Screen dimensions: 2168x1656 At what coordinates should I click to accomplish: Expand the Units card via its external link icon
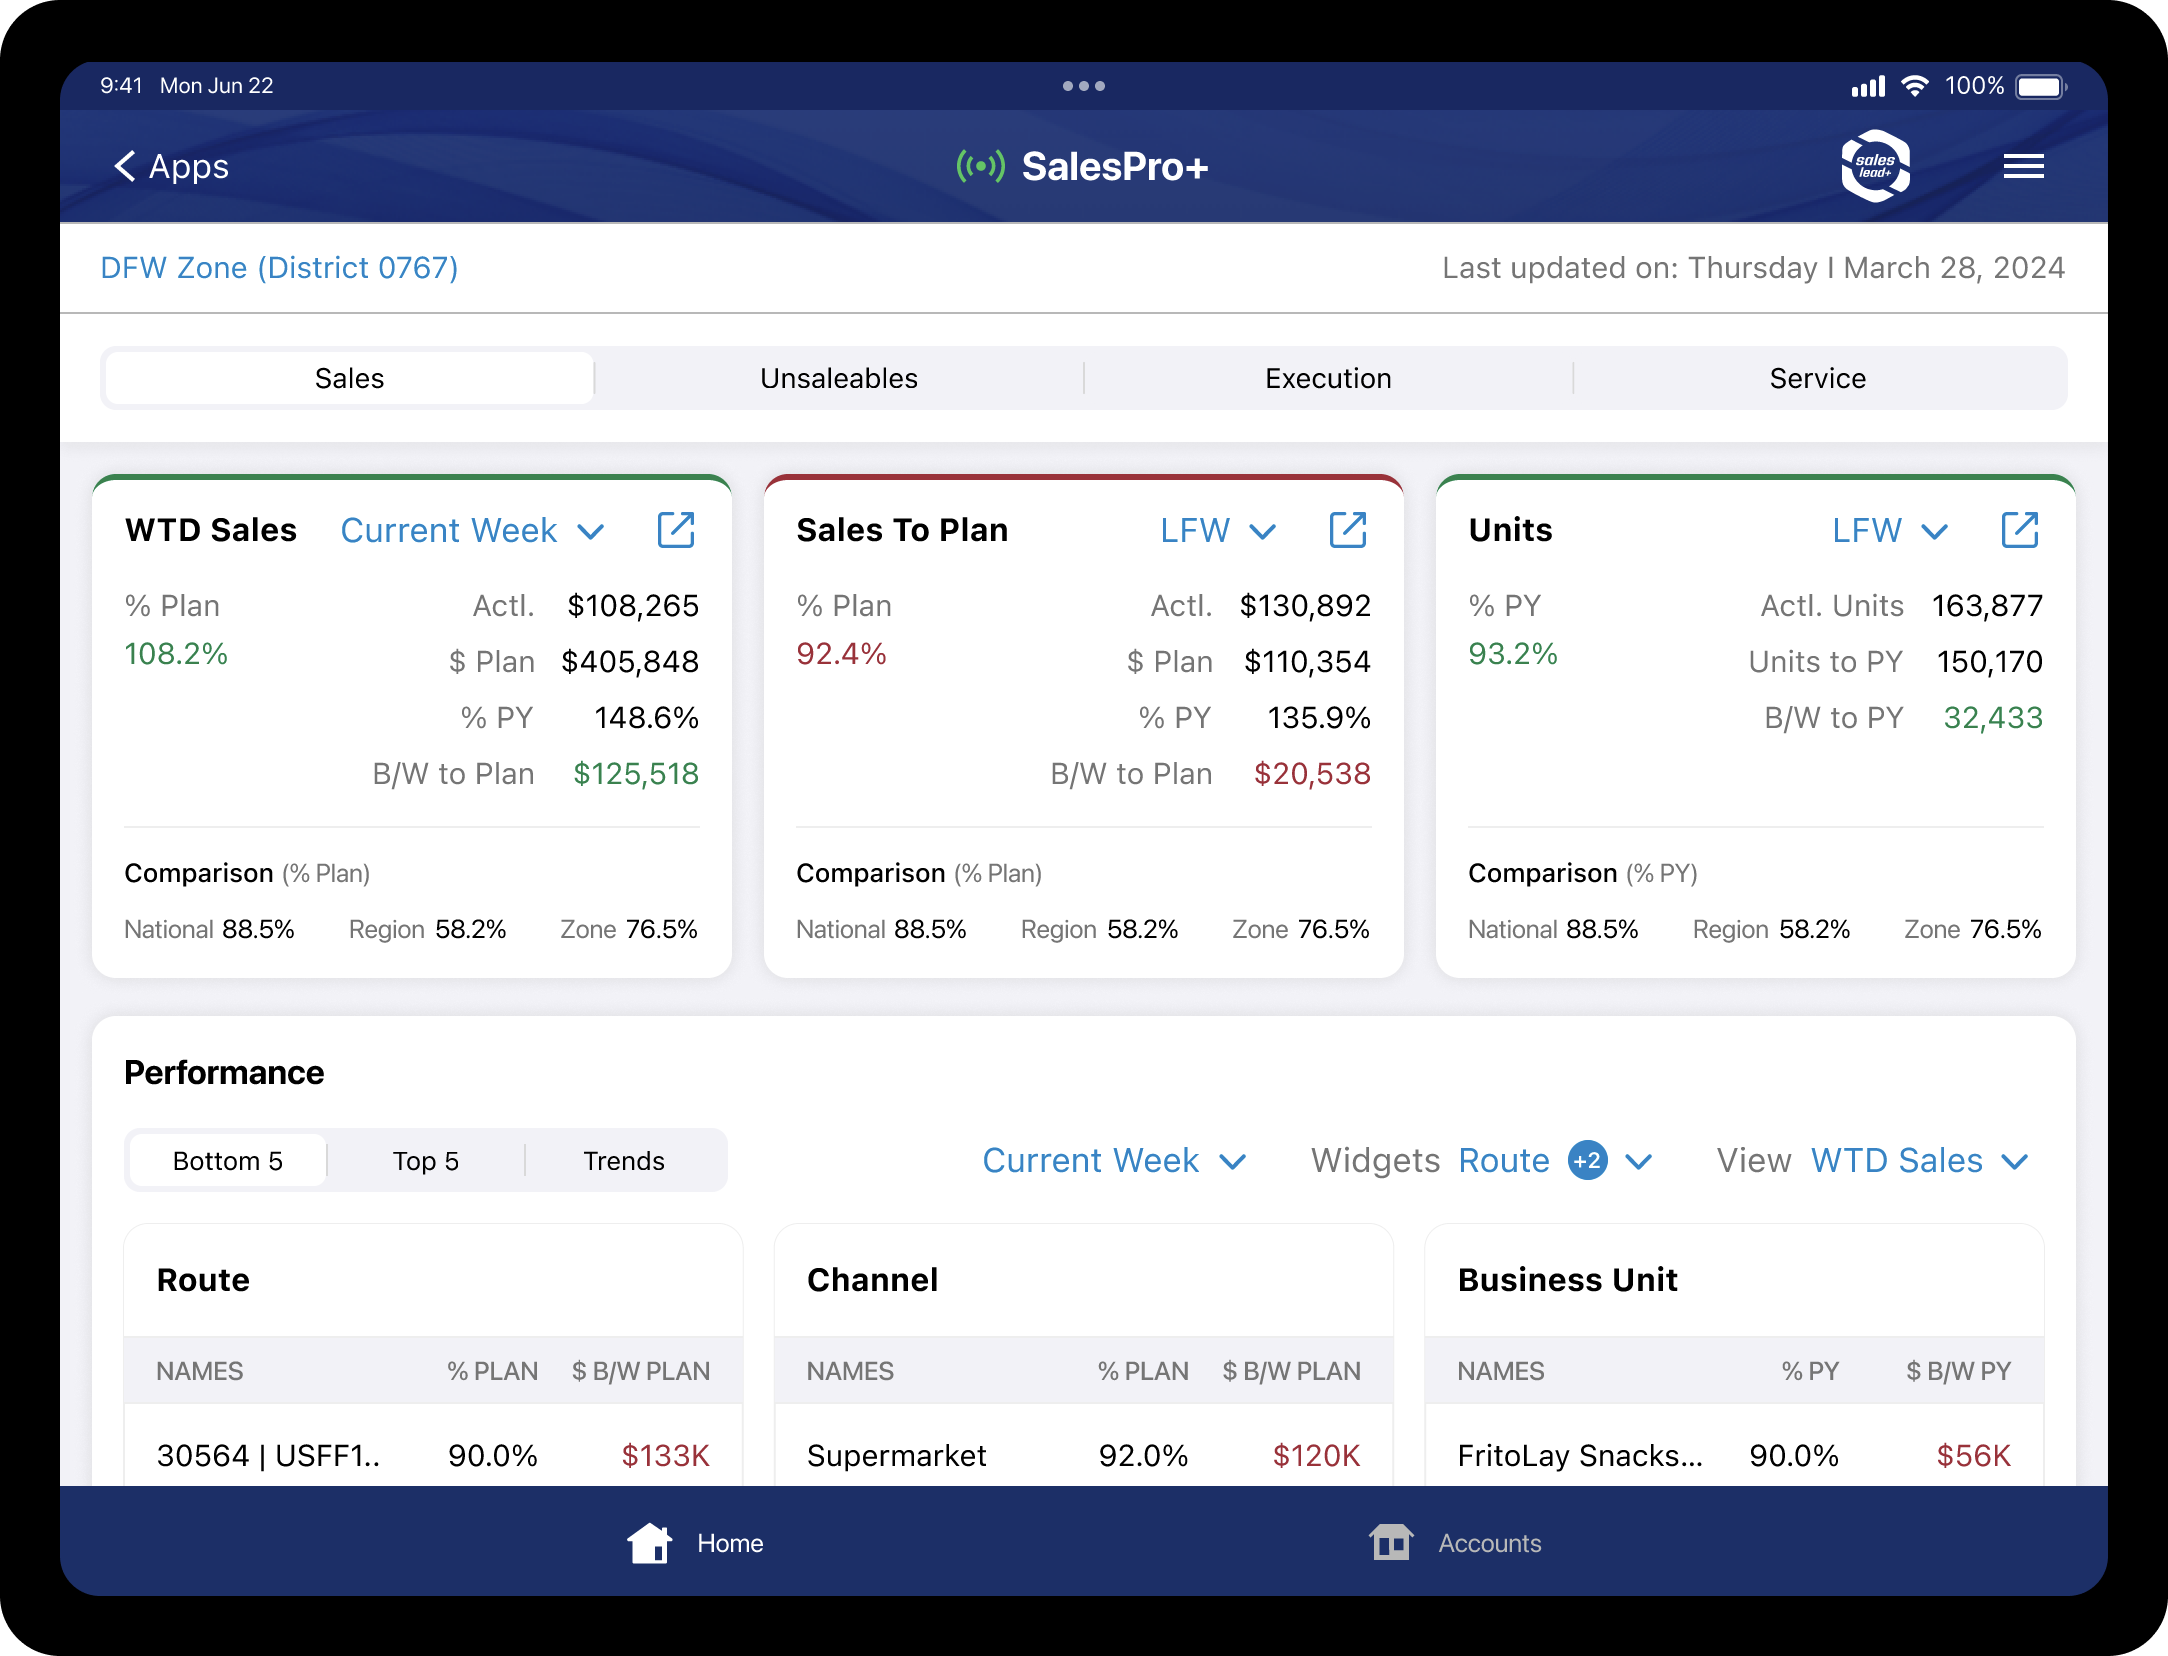tap(2020, 530)
